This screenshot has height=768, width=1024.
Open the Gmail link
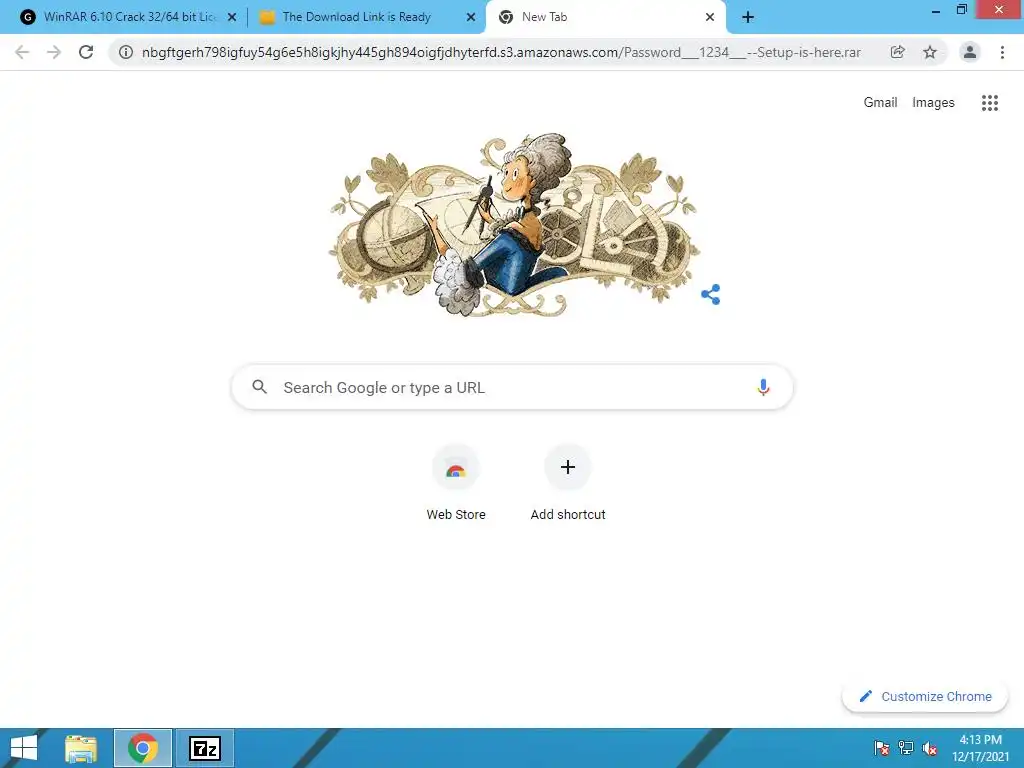[880, 103]
